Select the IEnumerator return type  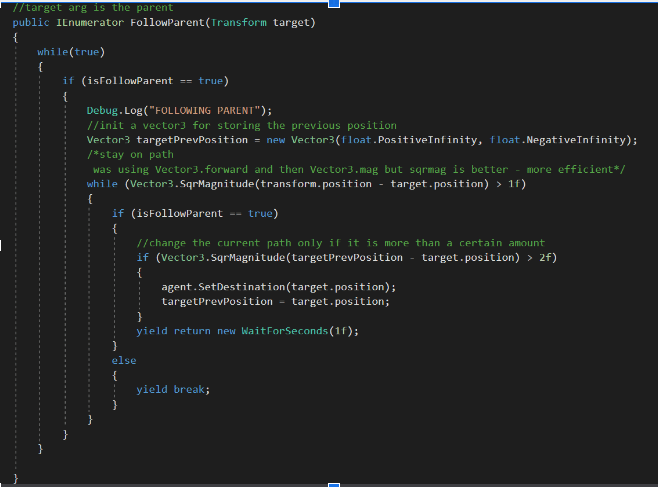(x=90, y=22)
